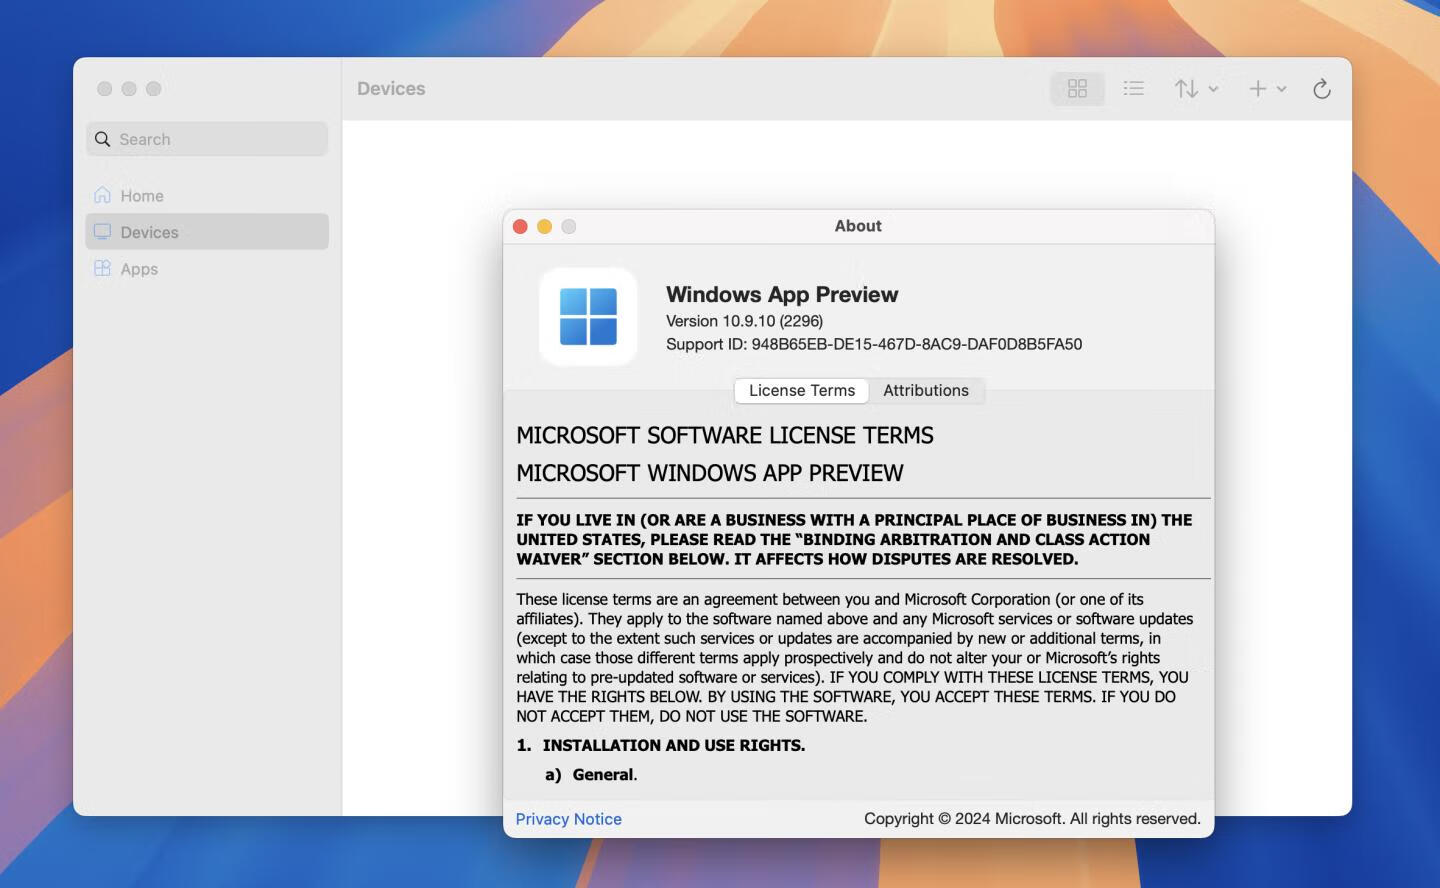This screenshot has height=888, width=1440.
Task: Switch to the Attributions tab
Action: 926,391
